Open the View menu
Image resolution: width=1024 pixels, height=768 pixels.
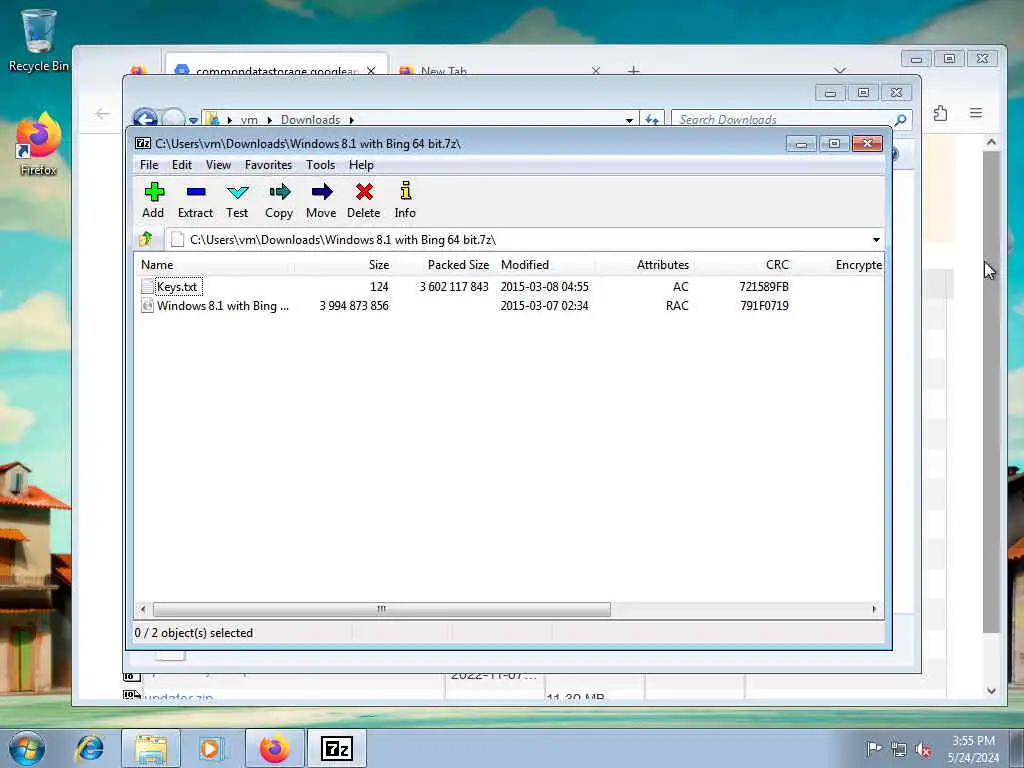click(x=218, y=165)
